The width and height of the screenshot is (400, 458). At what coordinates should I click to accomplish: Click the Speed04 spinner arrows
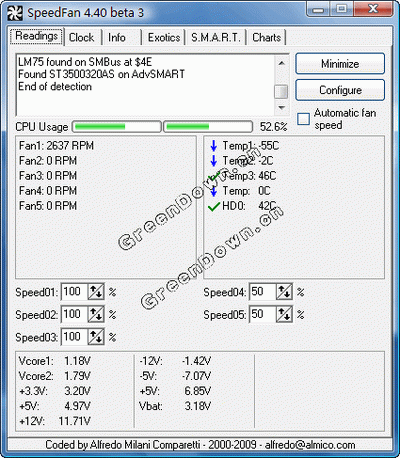tap(284, 292)
